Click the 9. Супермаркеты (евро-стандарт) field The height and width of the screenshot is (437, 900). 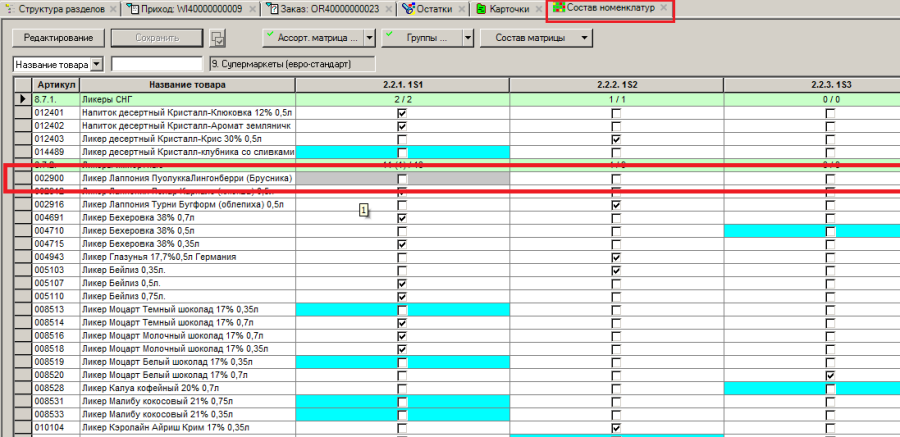pos(292,64)
